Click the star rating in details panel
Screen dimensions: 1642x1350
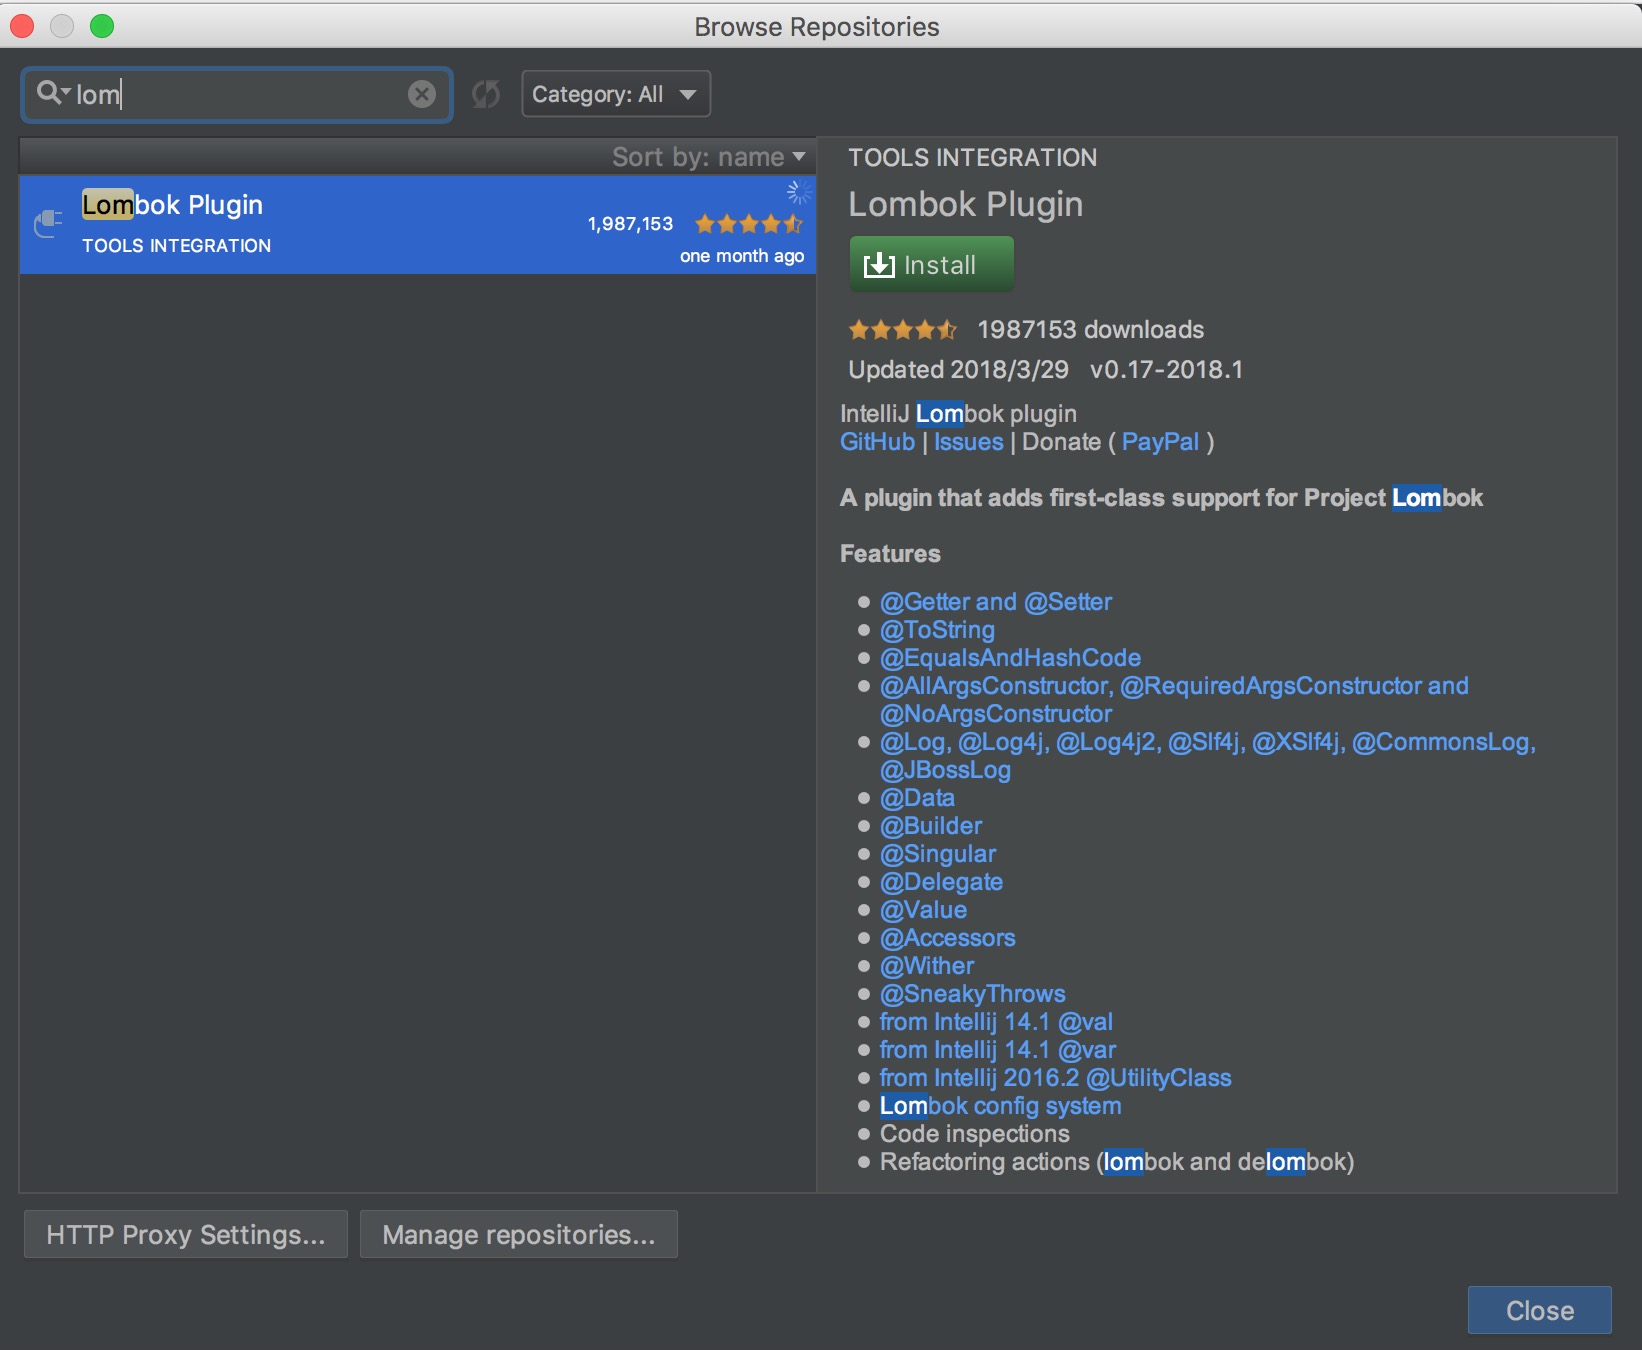tap(902, 329)
